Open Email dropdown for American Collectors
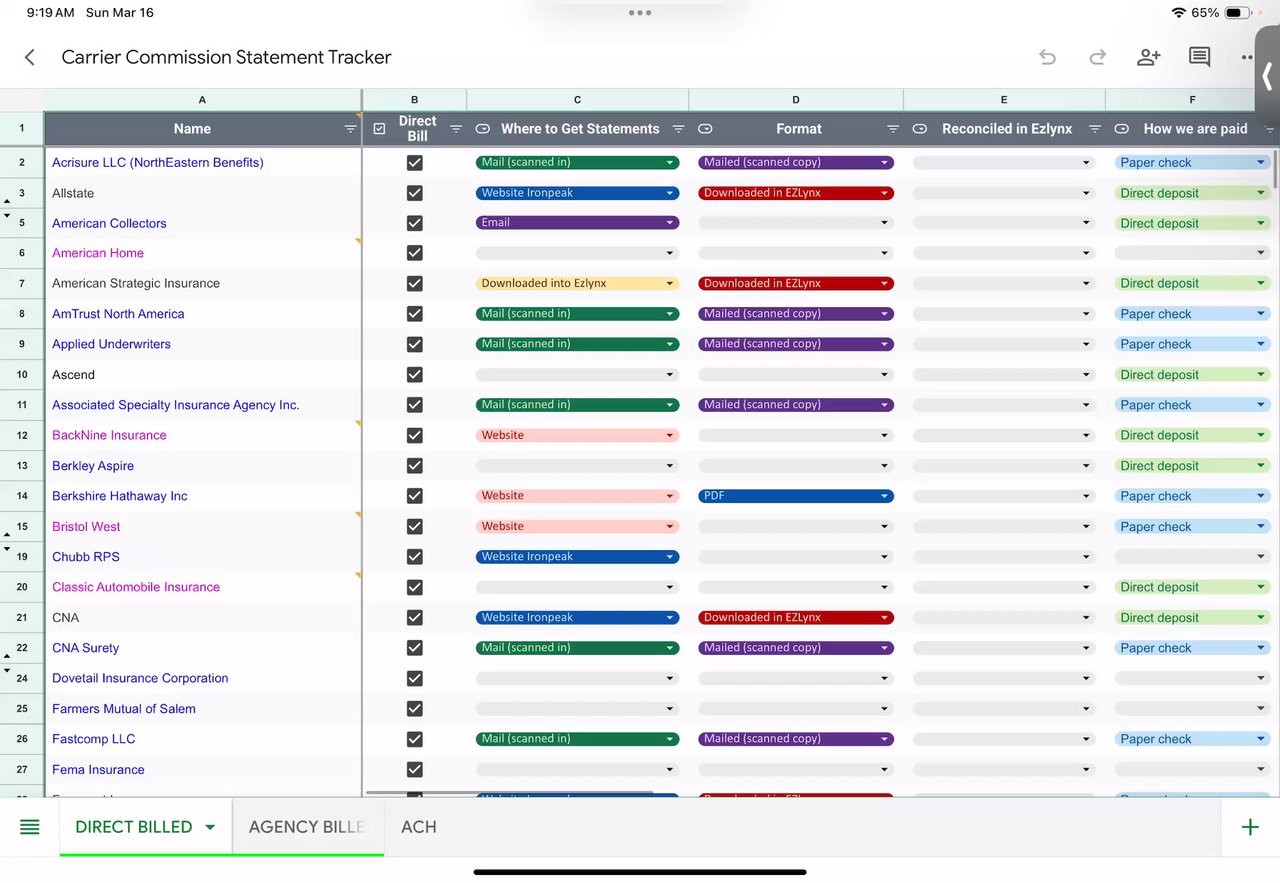1280x883 pixels. point(577,223)
